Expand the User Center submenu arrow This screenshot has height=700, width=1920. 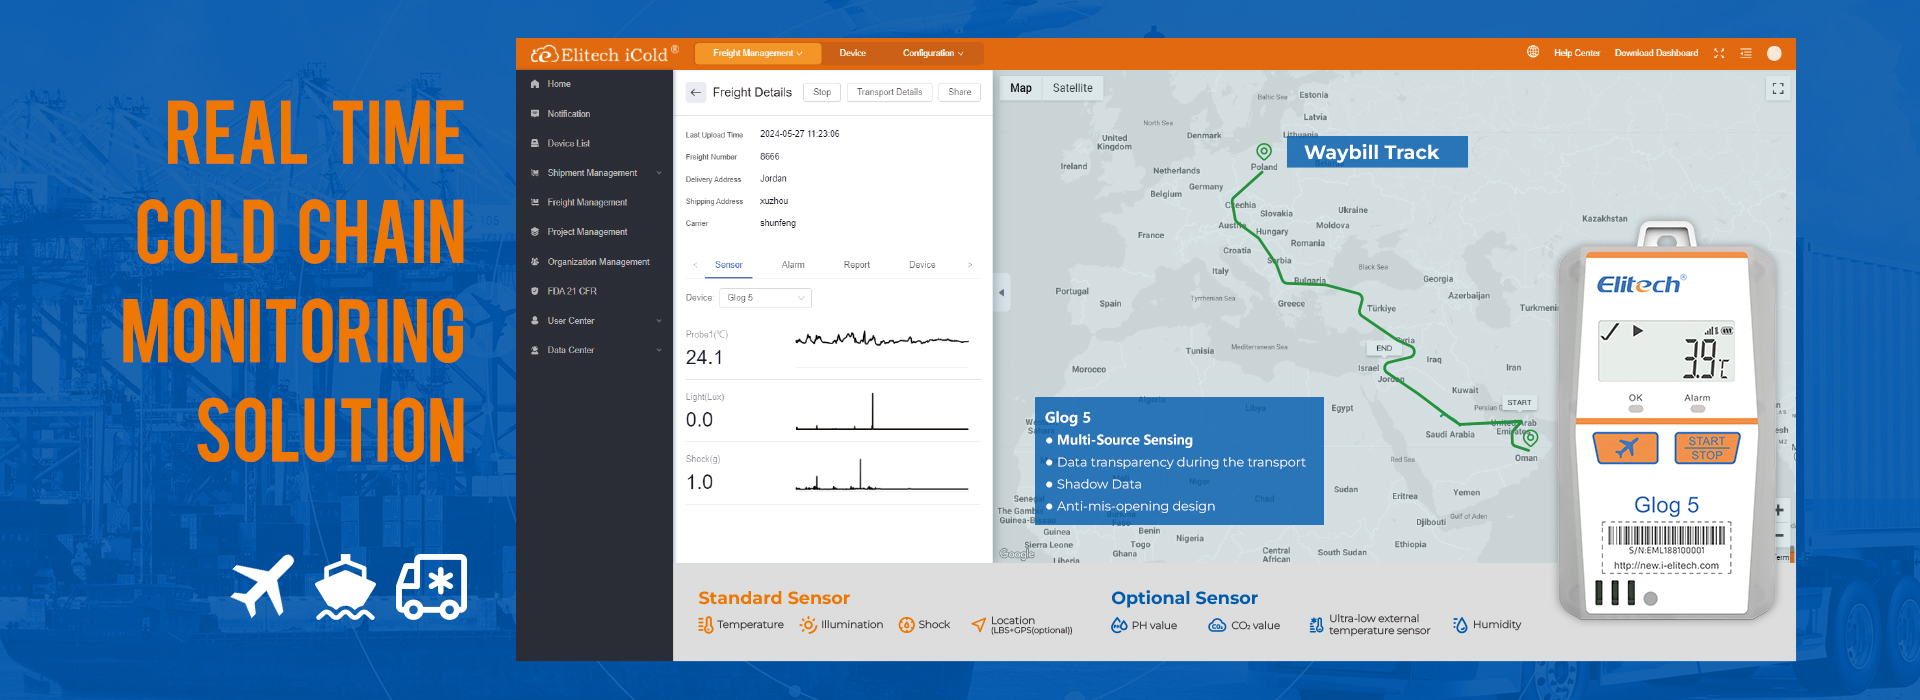659,321
